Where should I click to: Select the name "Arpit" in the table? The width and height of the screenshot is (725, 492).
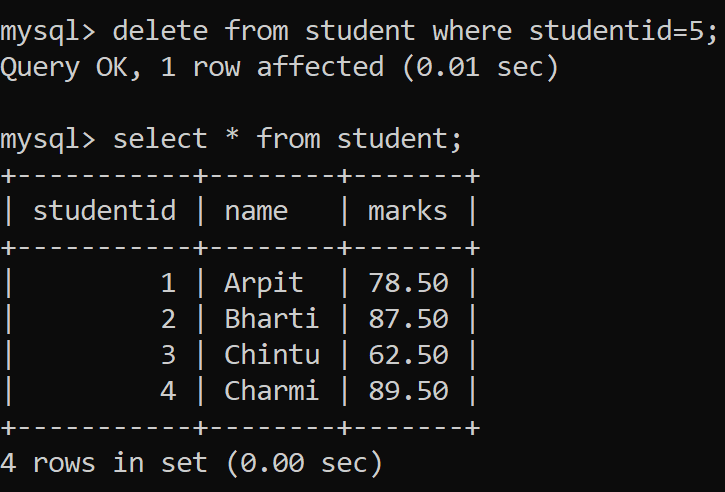[x=263, y=283]
